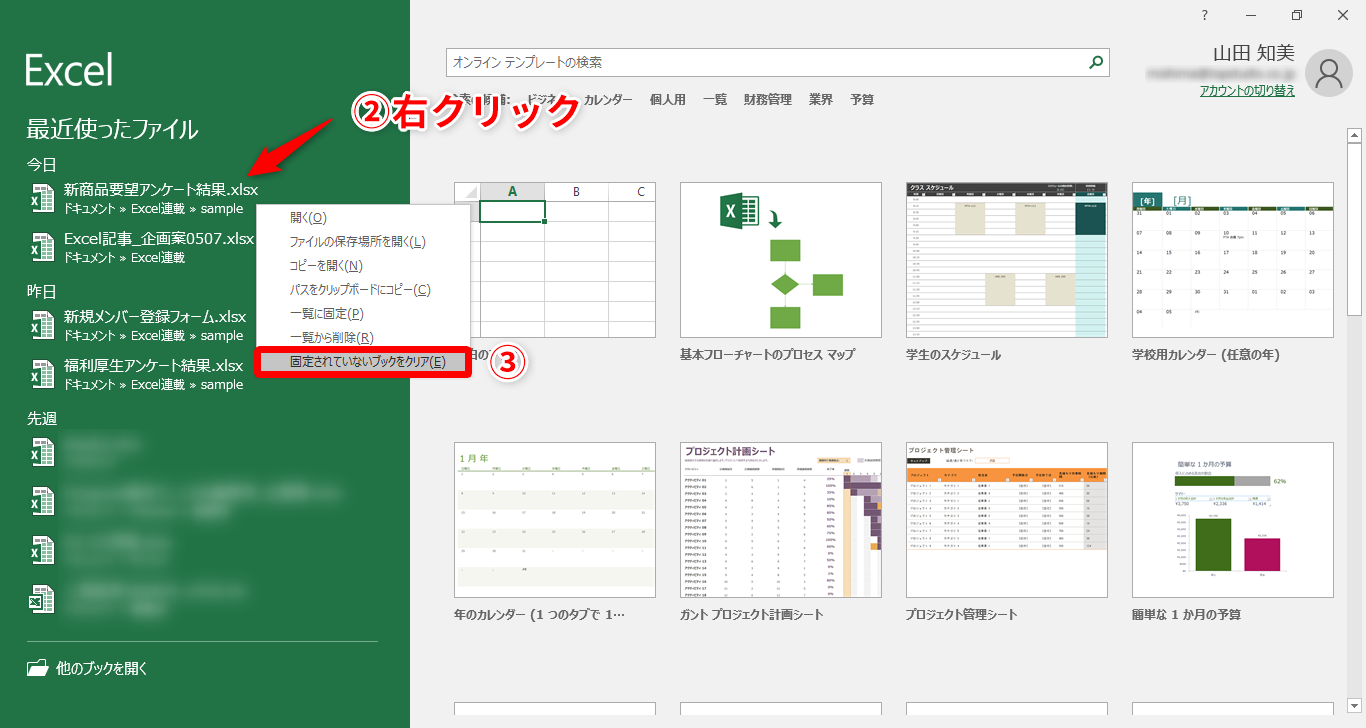Pick the 業界 suggested search
The height and width of the screenshot is (728, 1366).
coord(821,100)
